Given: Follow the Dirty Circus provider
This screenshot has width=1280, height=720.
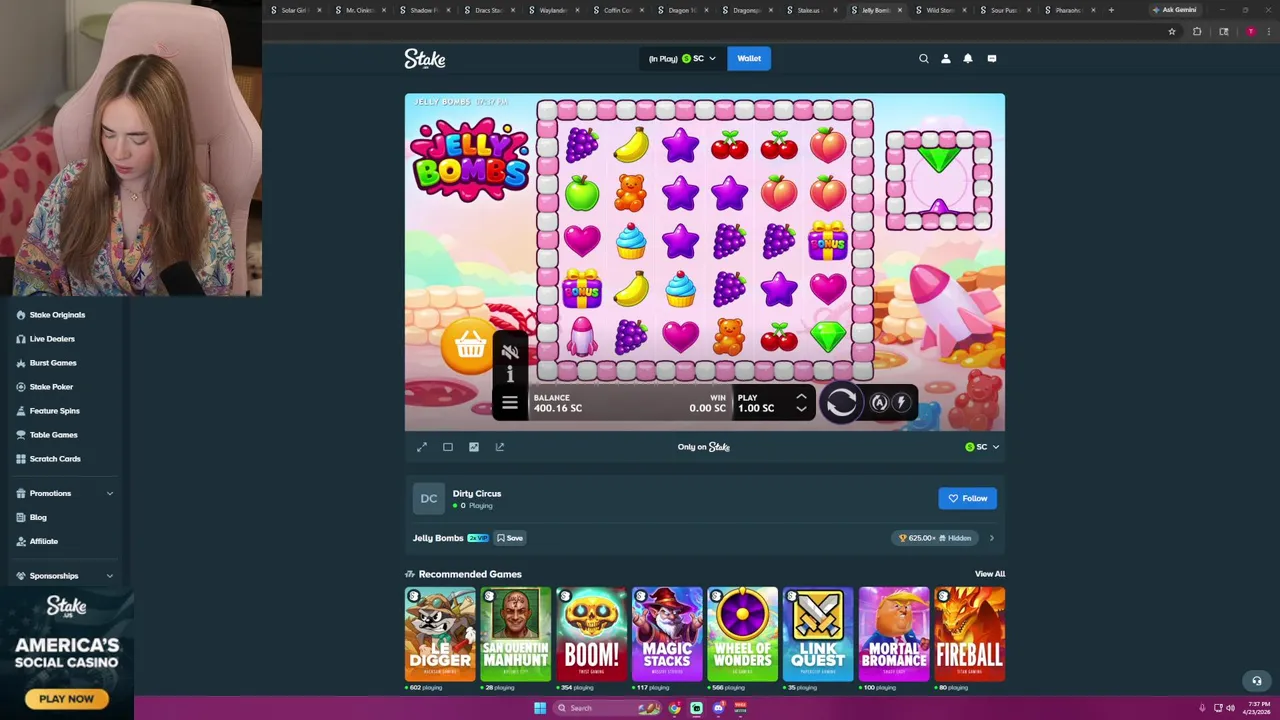Looking at the screenshot, I should tap(967, 498).
